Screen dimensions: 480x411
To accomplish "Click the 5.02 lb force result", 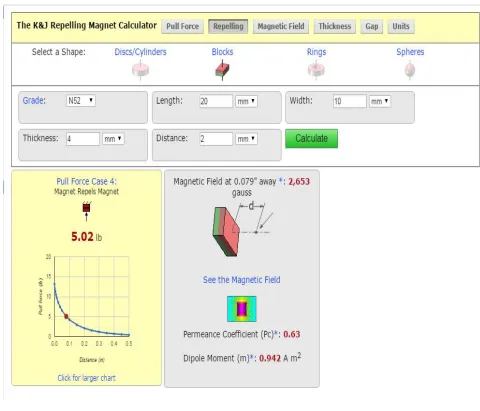I will point(86,237).
